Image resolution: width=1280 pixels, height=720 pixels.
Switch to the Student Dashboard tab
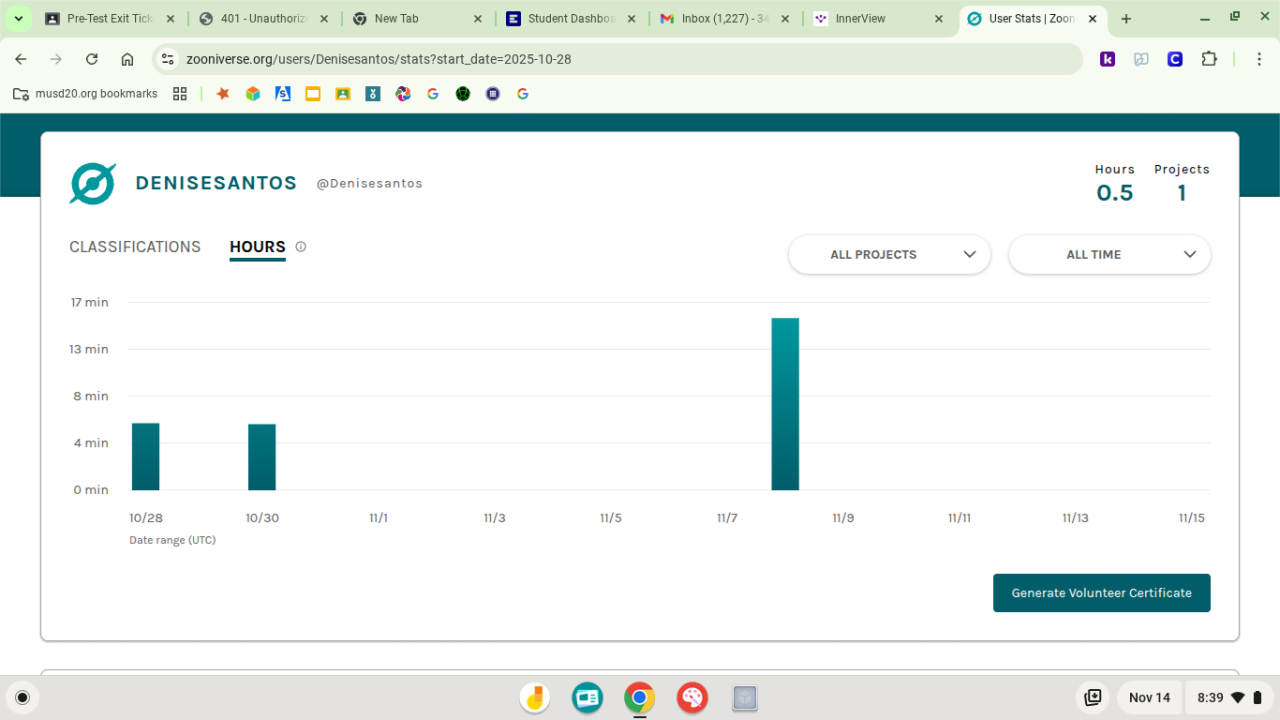click(x=570, y=19)
